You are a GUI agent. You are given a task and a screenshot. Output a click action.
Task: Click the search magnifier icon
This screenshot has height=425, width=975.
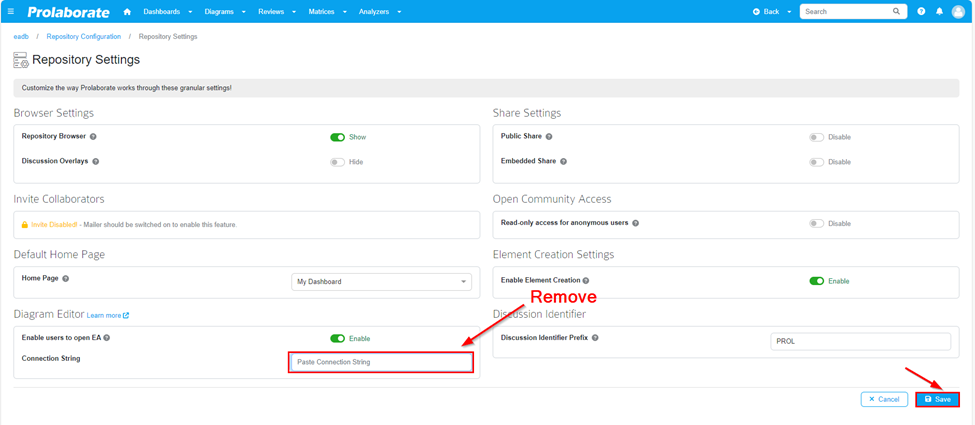896,11
